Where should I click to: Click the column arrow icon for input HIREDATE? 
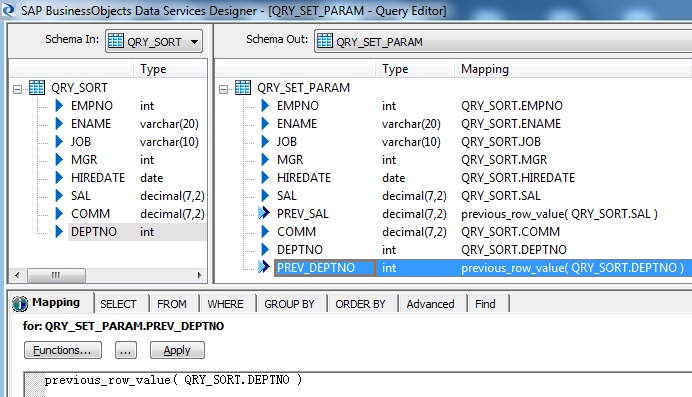click(x=59, y=177)
